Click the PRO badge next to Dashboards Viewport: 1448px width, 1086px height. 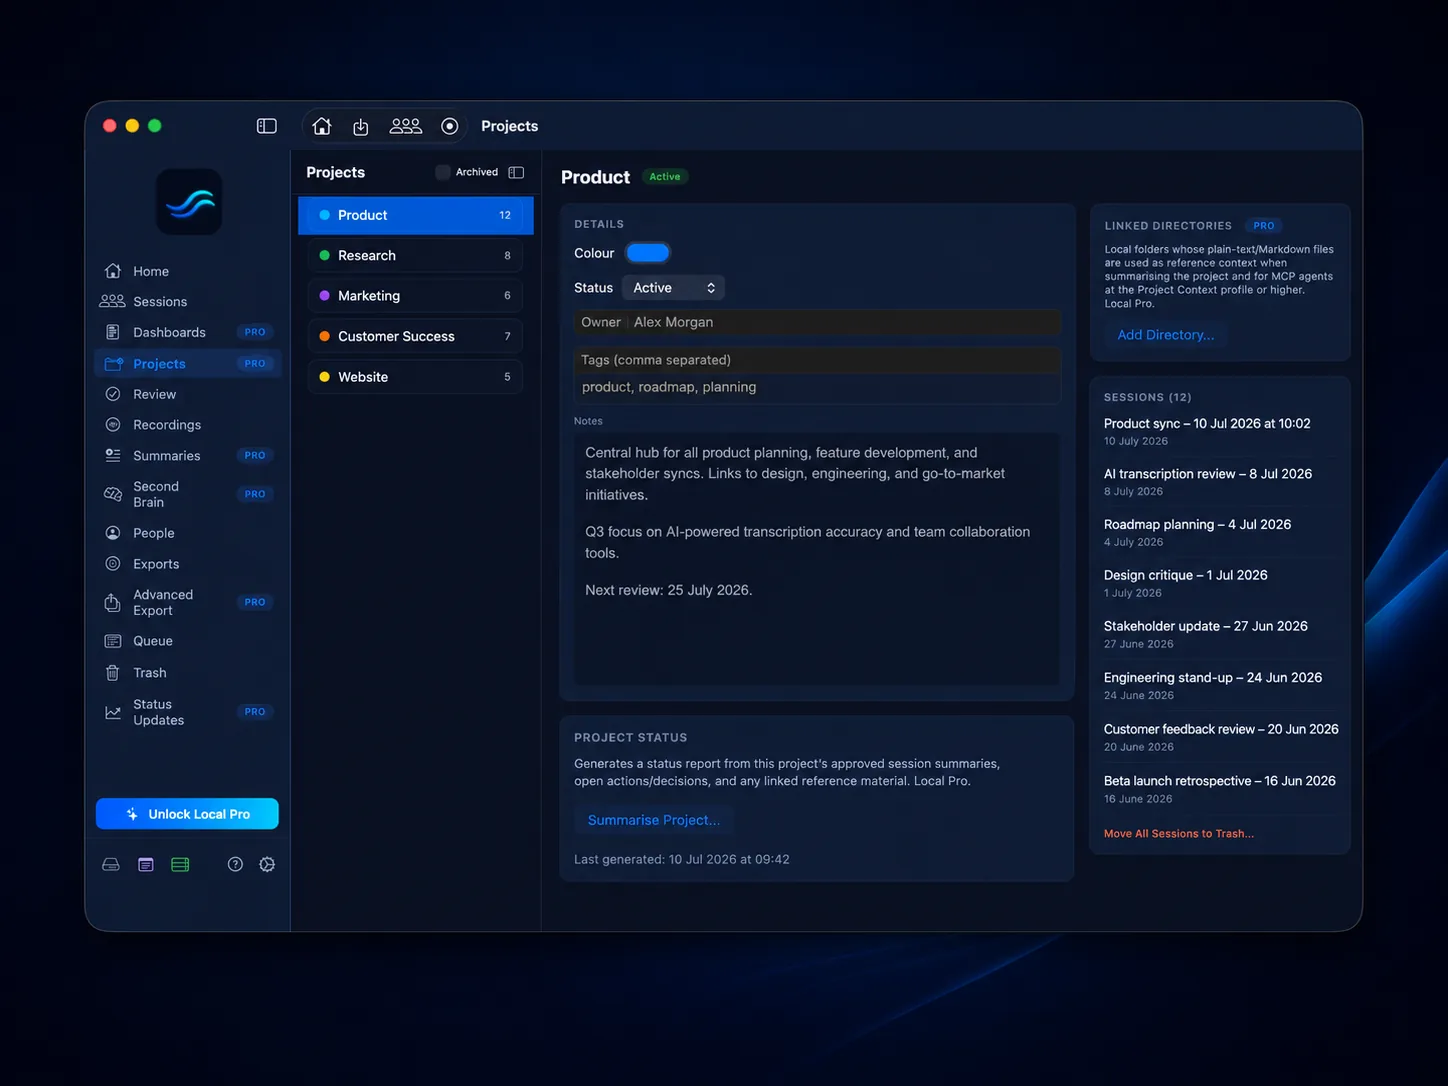tap(255, 332)
